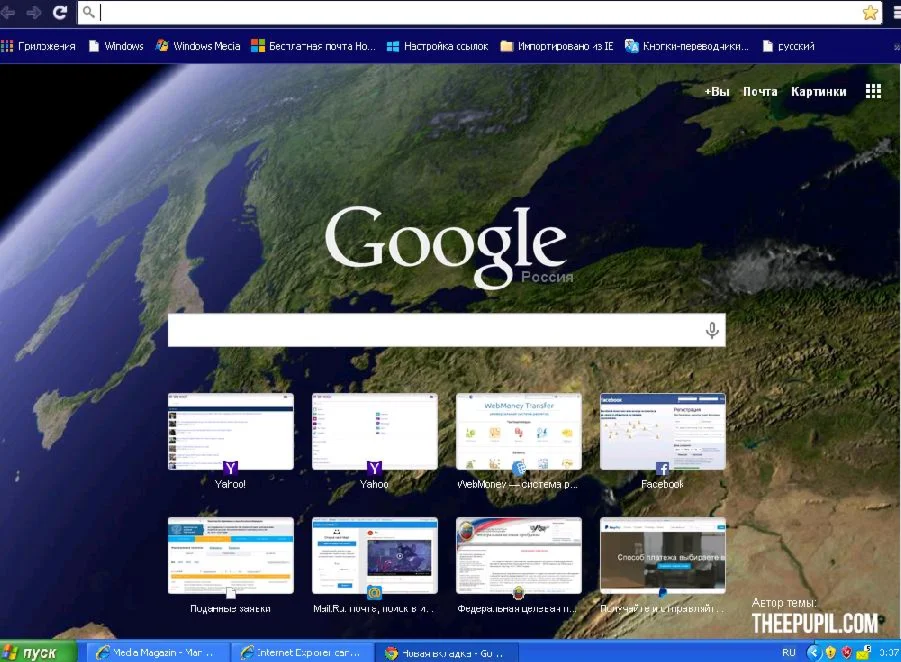901x662 pixels.
Task: Switch to the Media Magazin taskbar window
Action: click(158, 652)
